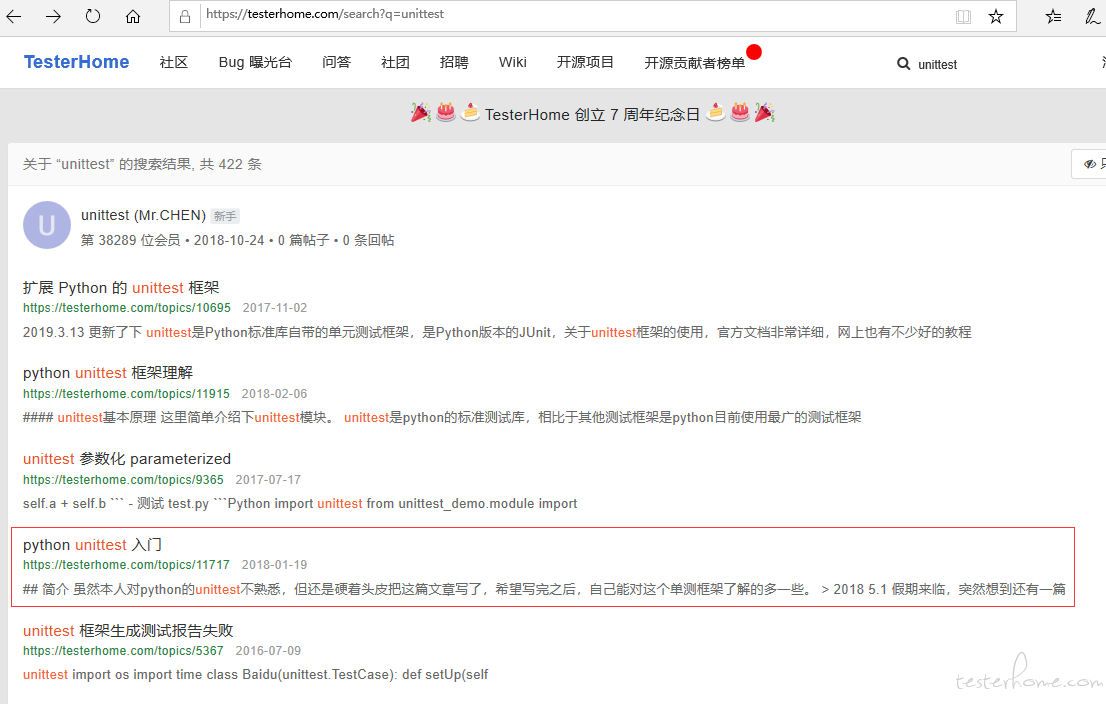Open URL link topics/9365
This screenshot has height=704, width=1106.
[123, 480]
